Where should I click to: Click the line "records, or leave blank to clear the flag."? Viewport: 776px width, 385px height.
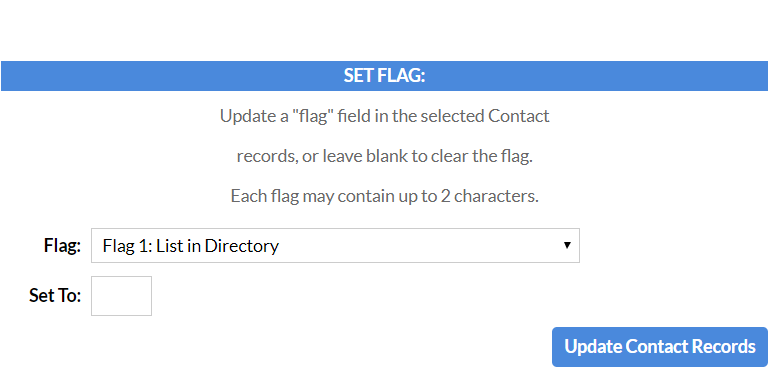pyautogui.click(x=385, y=156)
